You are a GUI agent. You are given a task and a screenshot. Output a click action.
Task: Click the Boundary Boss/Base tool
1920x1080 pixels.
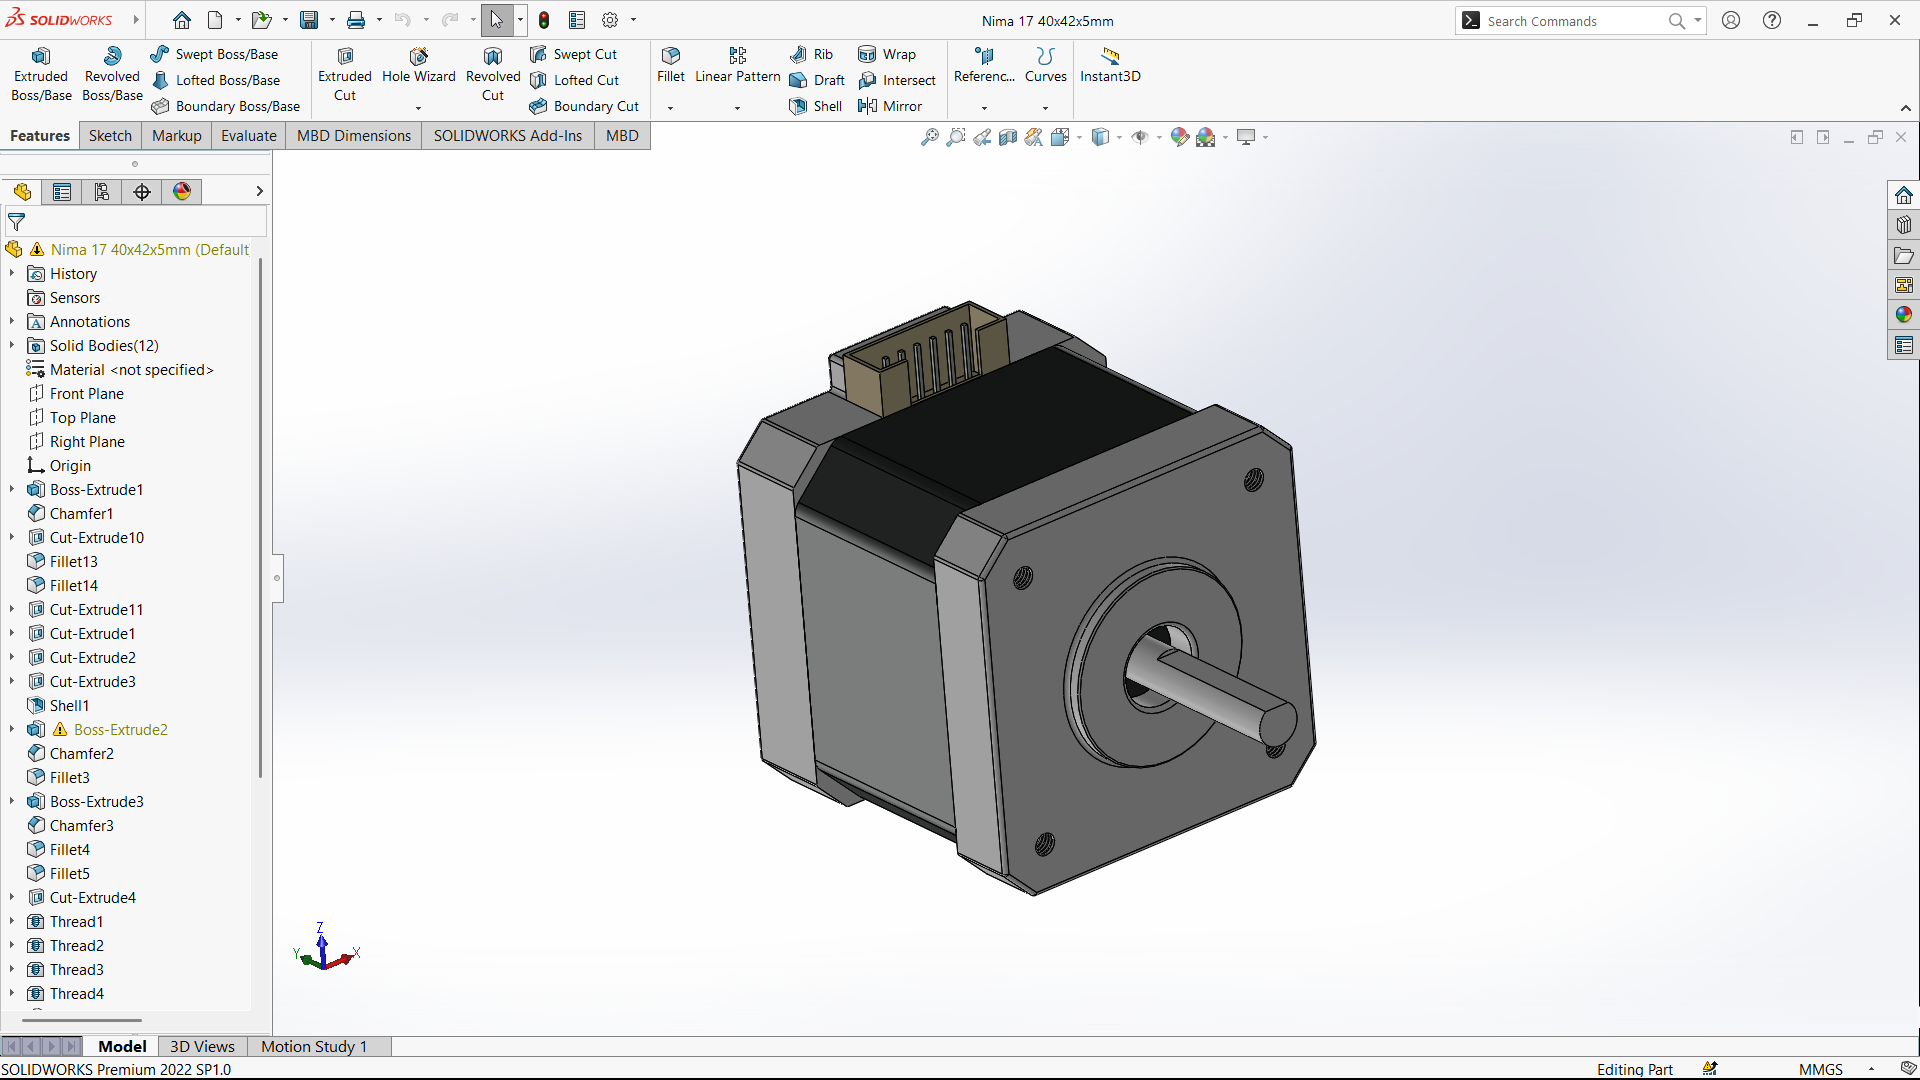226,106
